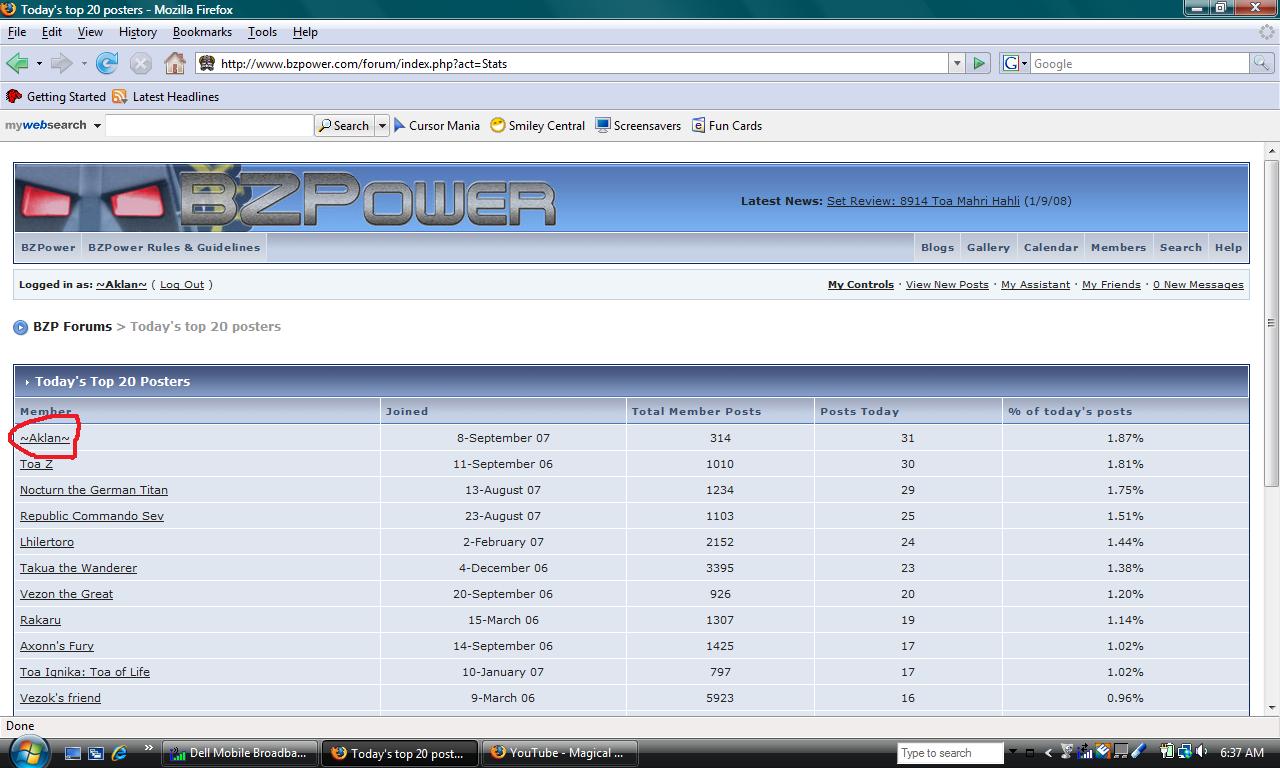Switch to YouTube taskbar window
Image resolution: width=1280 pixels, height=768 pixels.
[x=560, y=753]
